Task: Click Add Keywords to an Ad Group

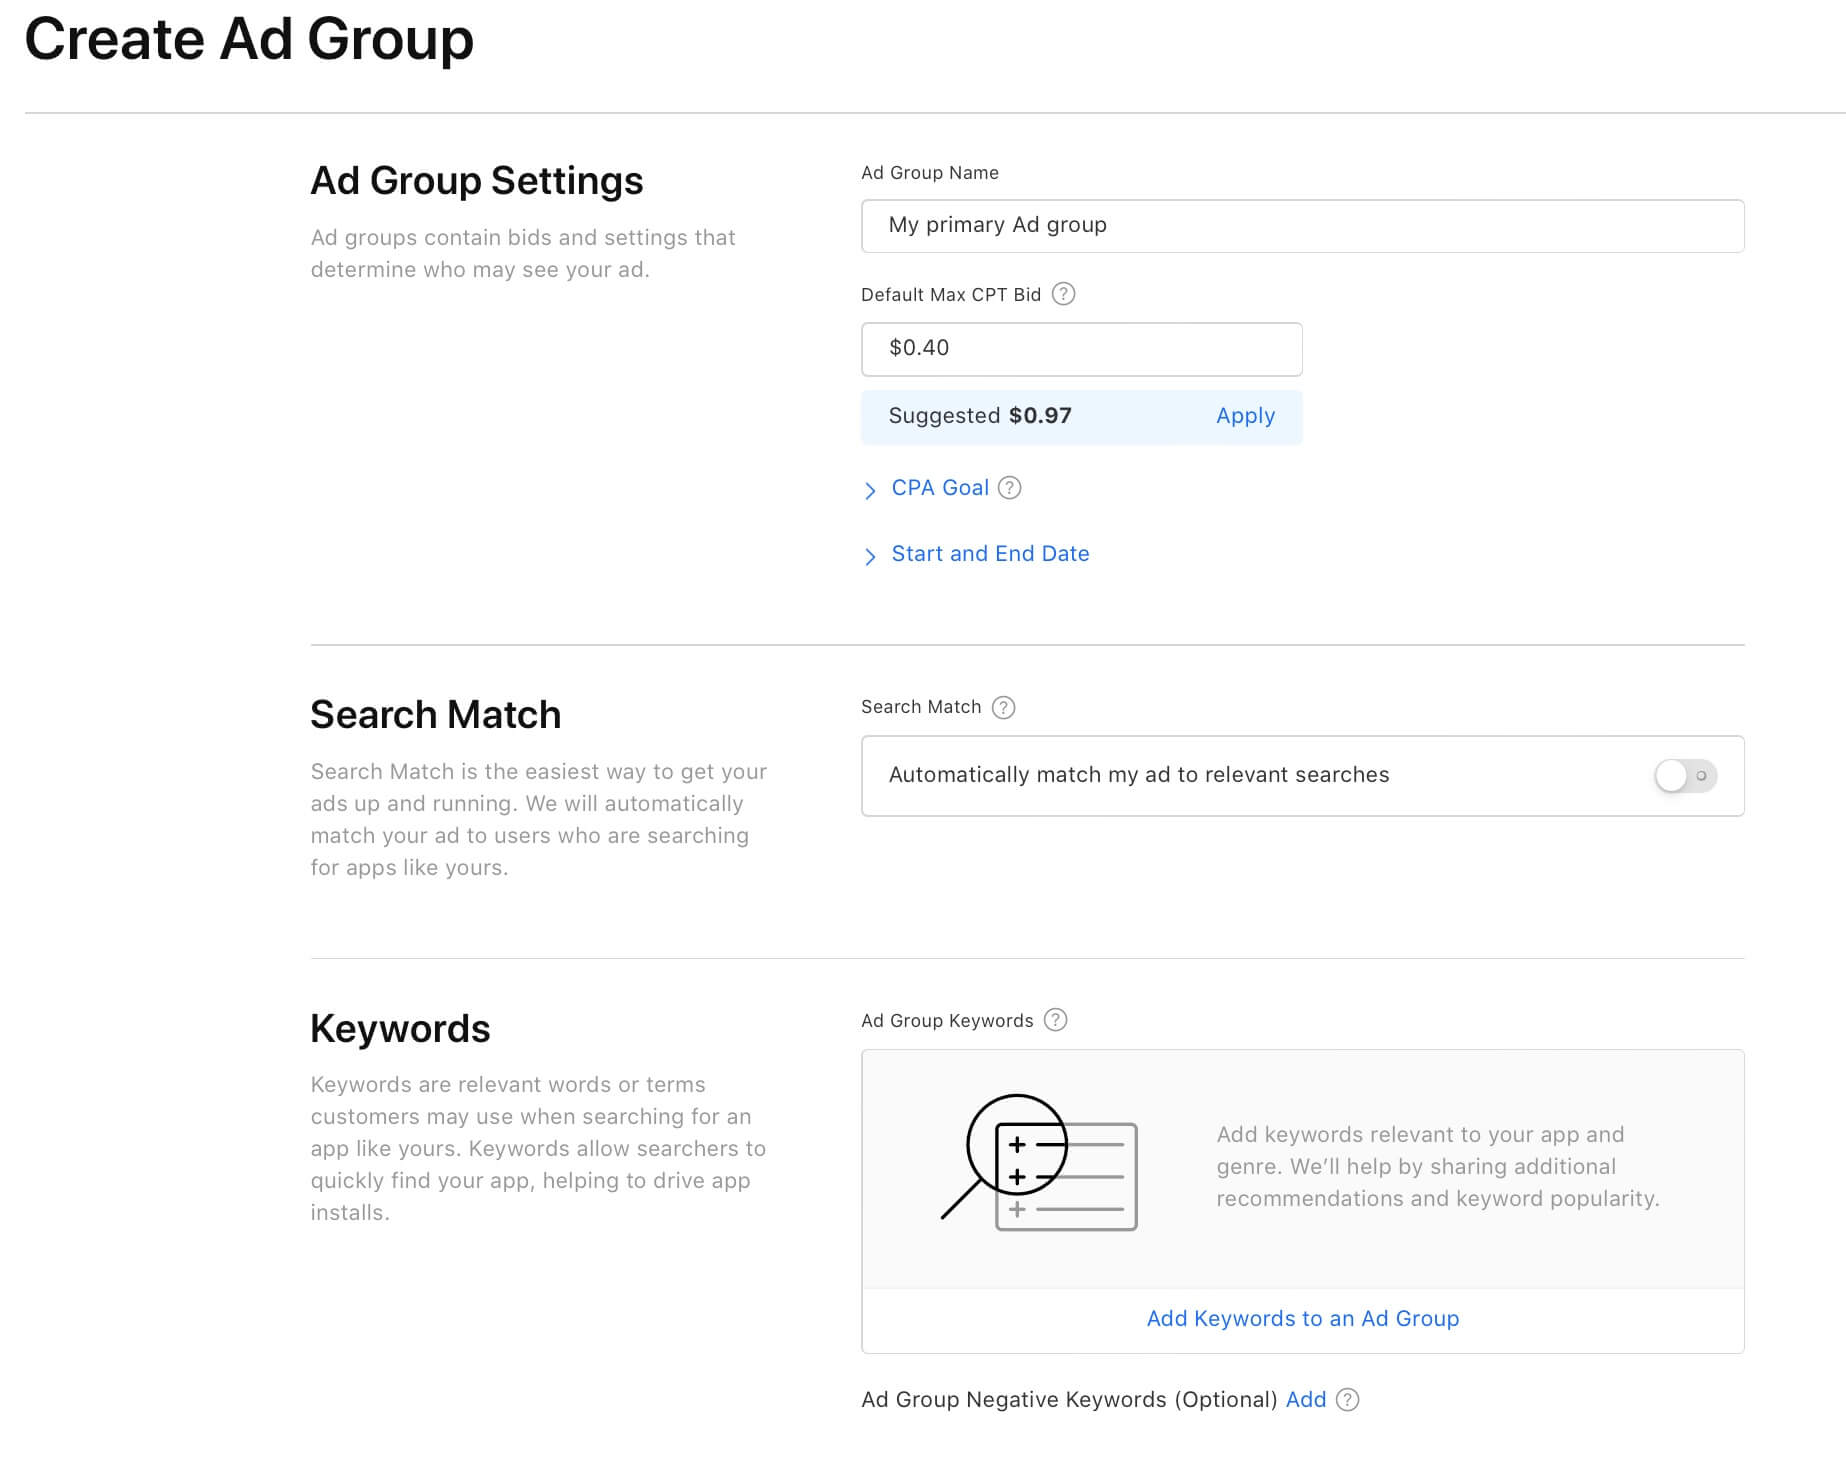Action: [1302, 1319]
